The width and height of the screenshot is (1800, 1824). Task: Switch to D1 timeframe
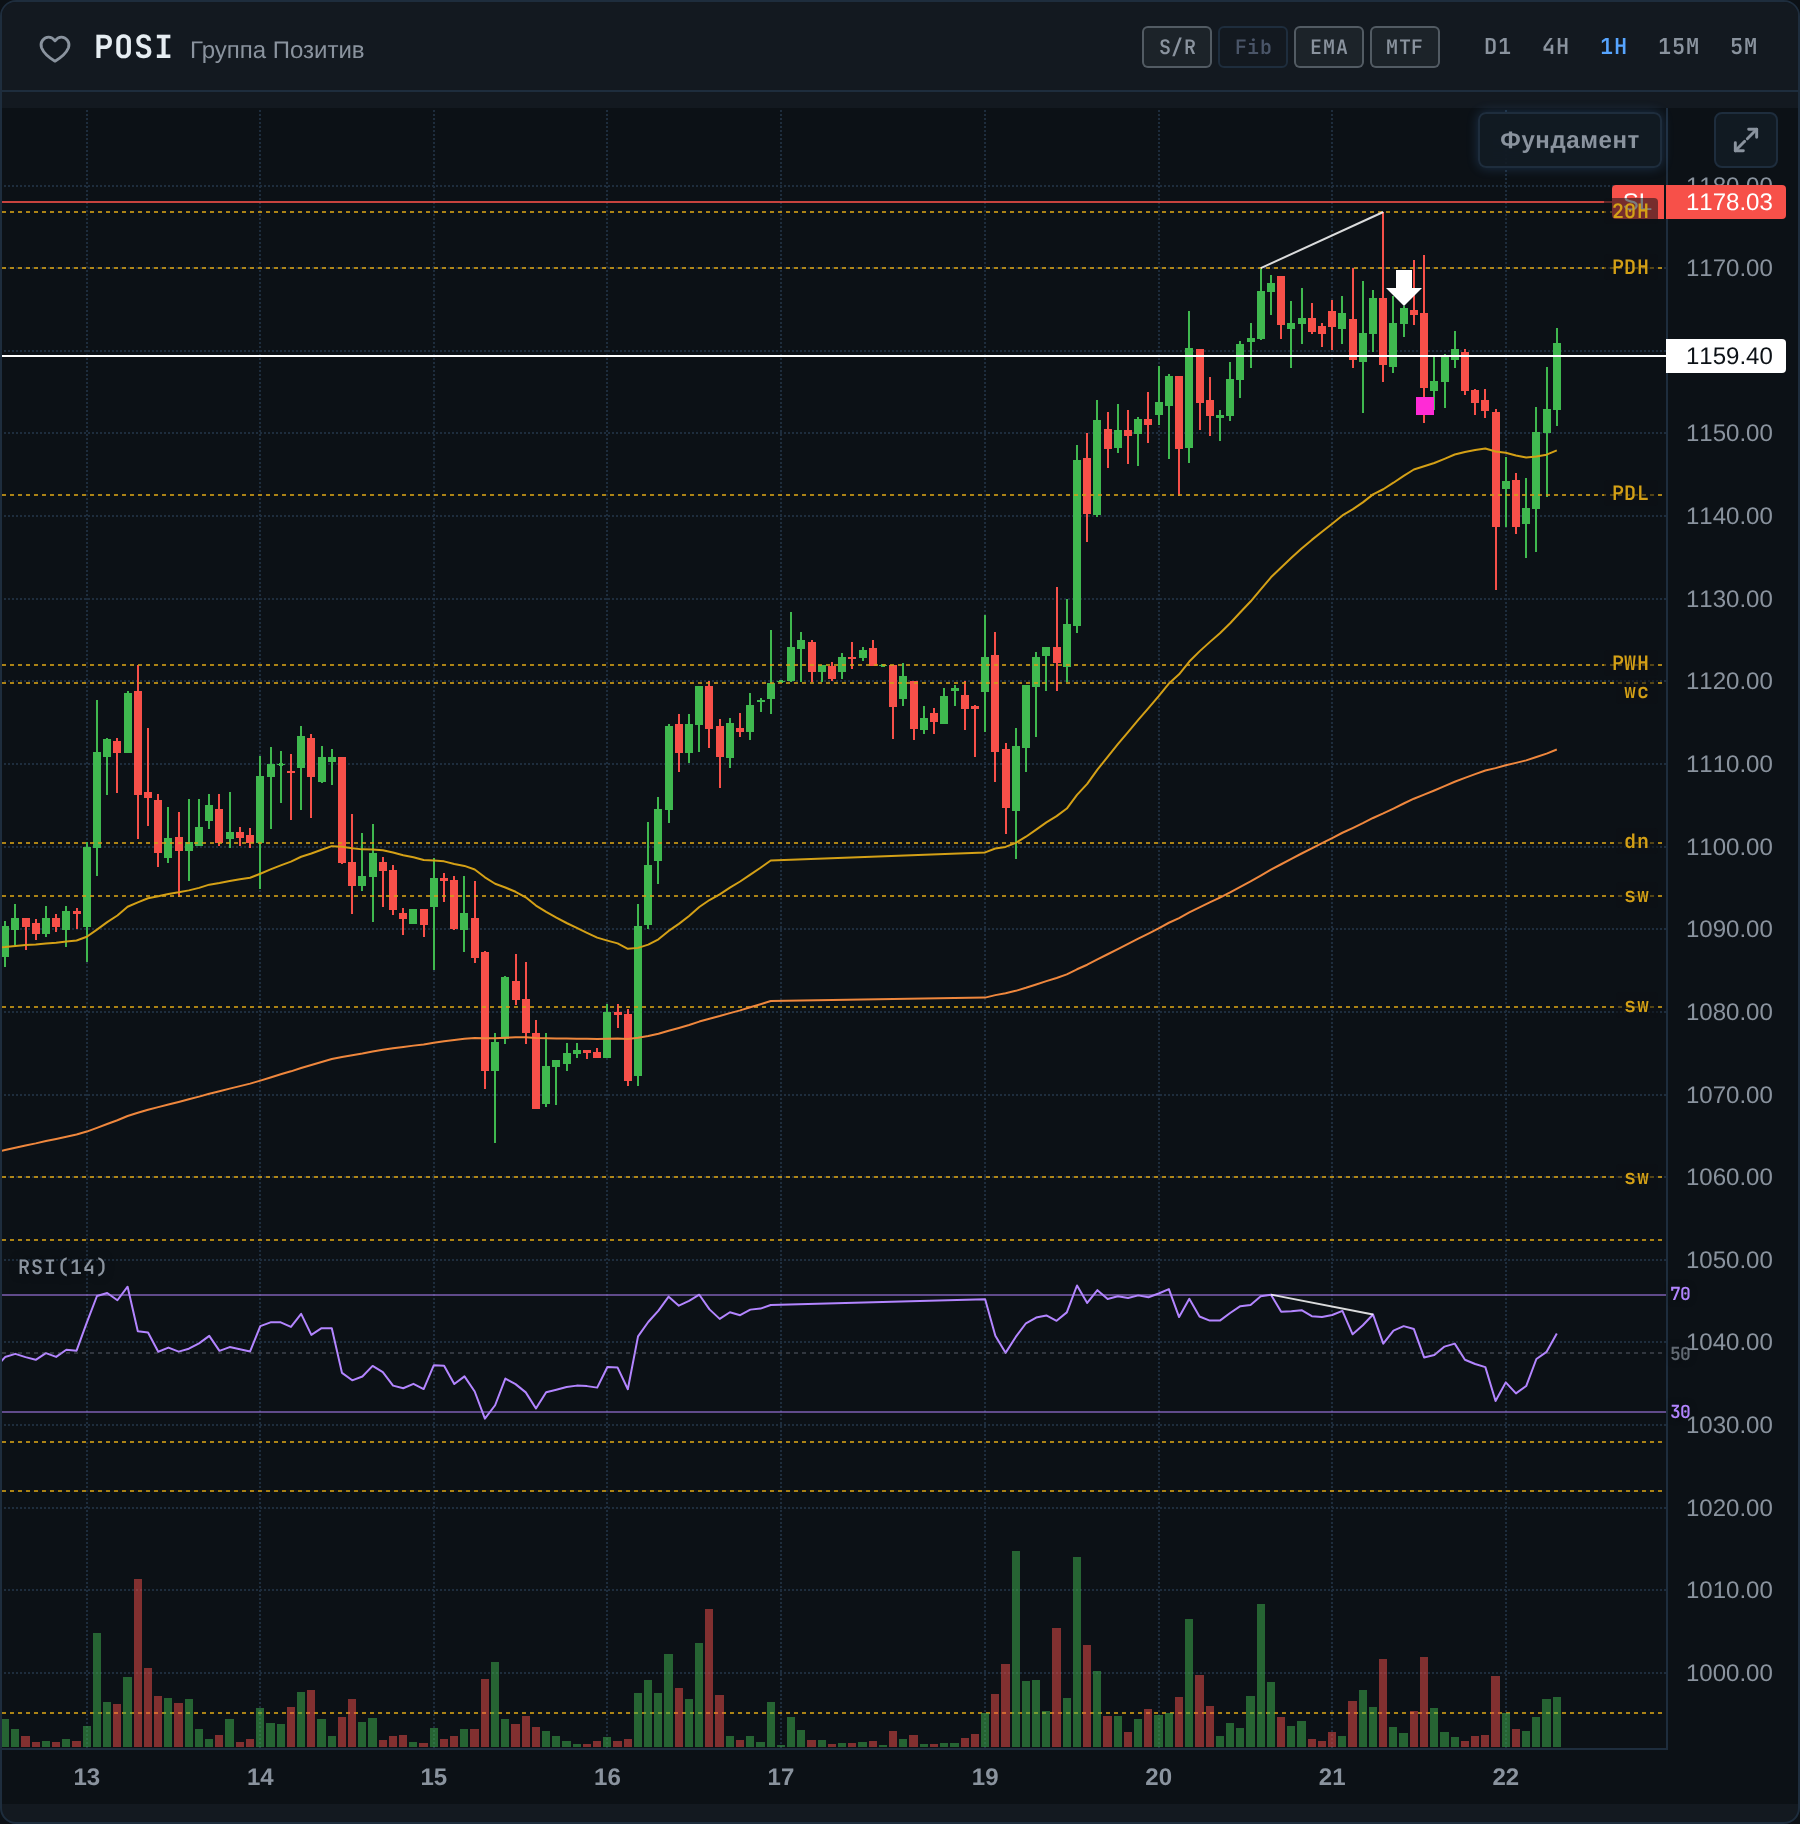(x=1497, y=47)
